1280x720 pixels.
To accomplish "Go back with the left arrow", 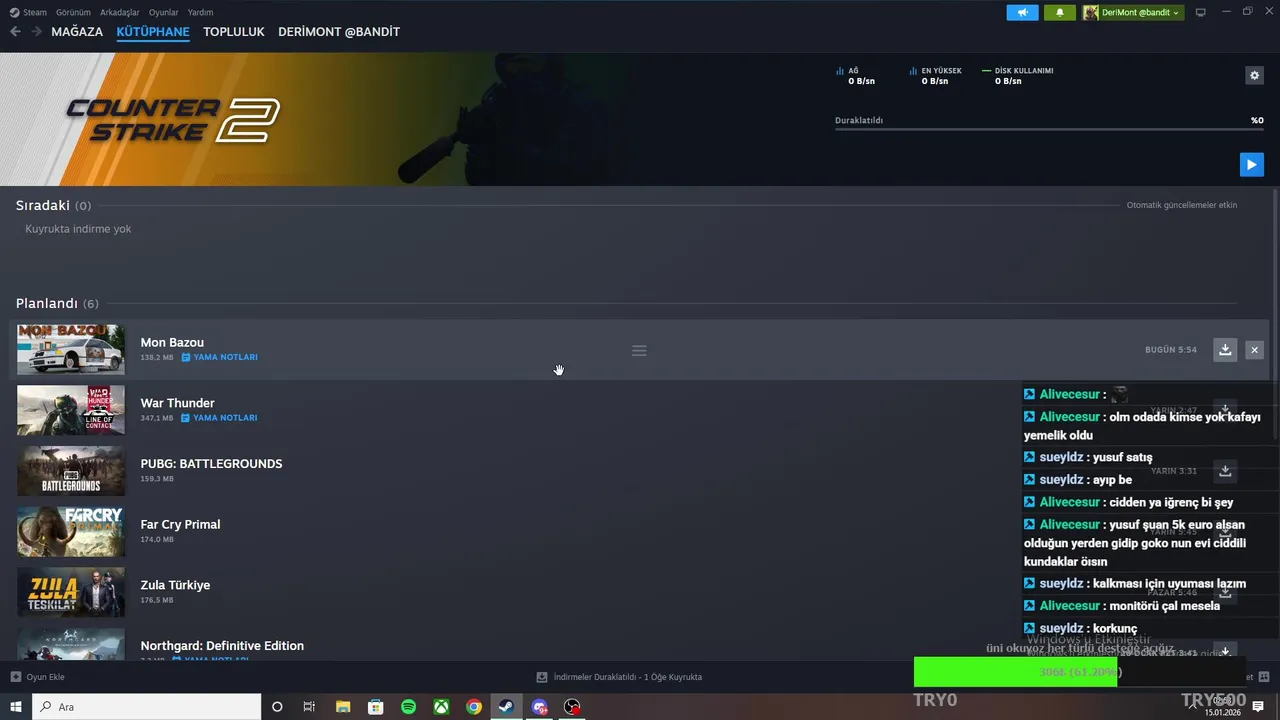I will coord(15,32).
